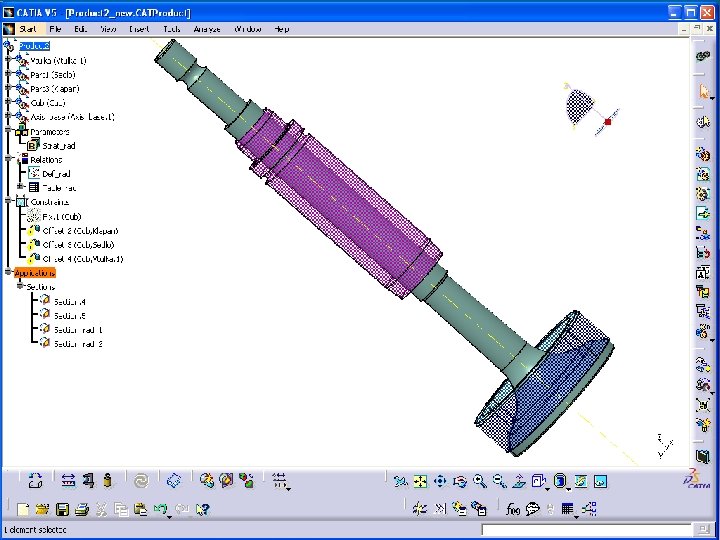The height and width of the screenshot is (540, 720).
Task: Select the Measure Item tool
Action: point(88,481)
